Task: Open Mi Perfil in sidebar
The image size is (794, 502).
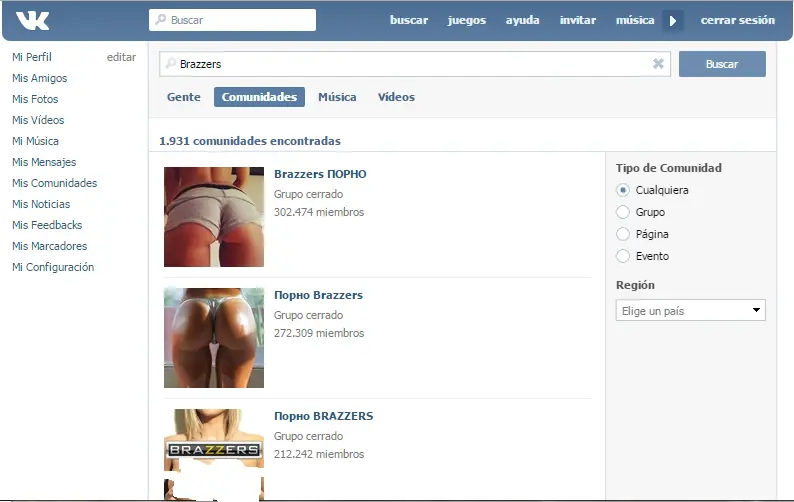Action: pos(32,57)
